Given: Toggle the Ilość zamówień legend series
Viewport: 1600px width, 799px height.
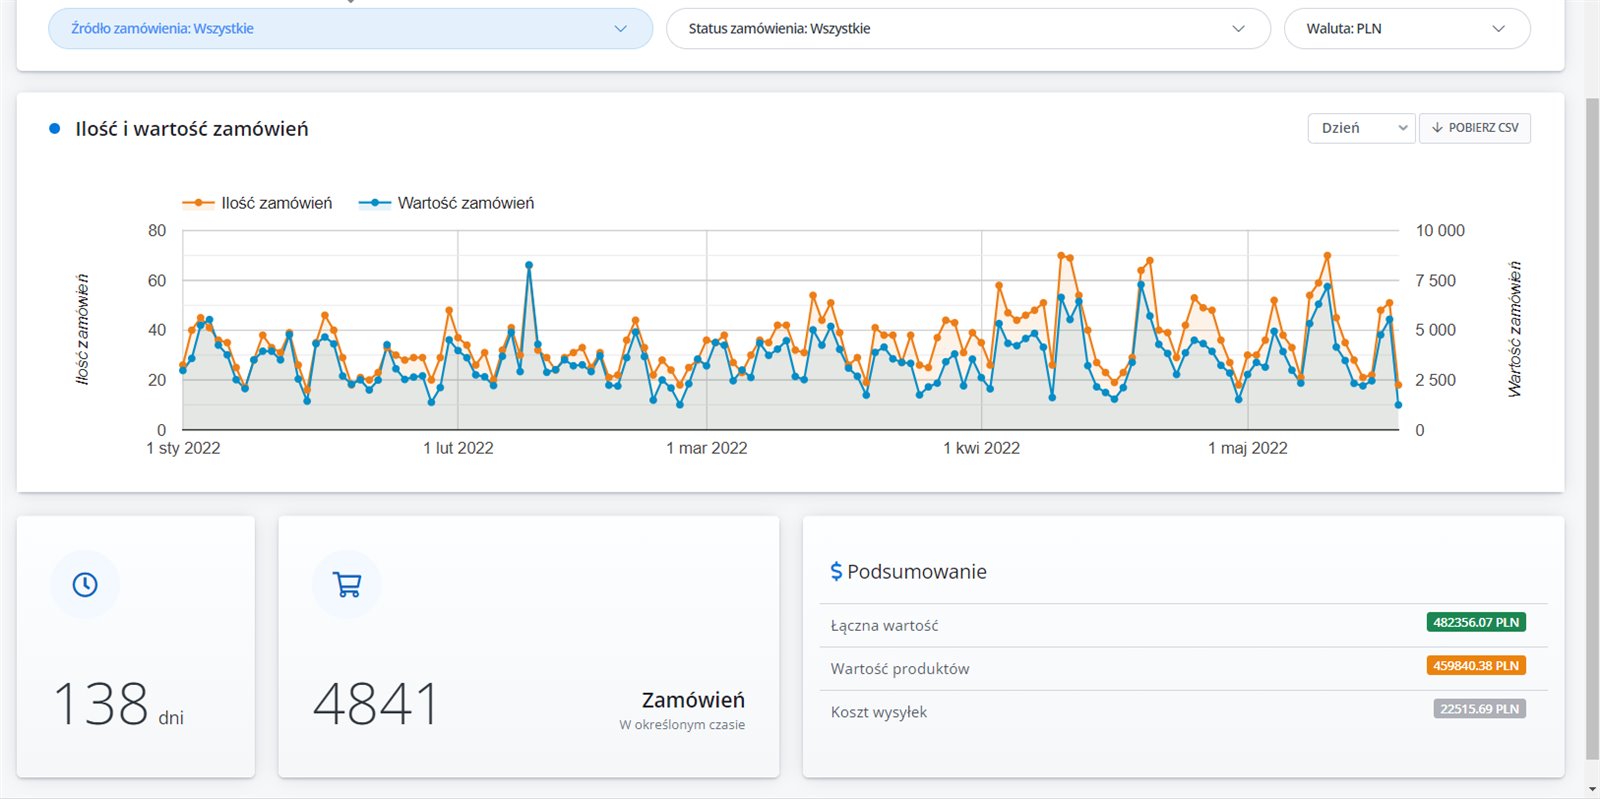Looking at the screenshot, I should click(258, 203).
